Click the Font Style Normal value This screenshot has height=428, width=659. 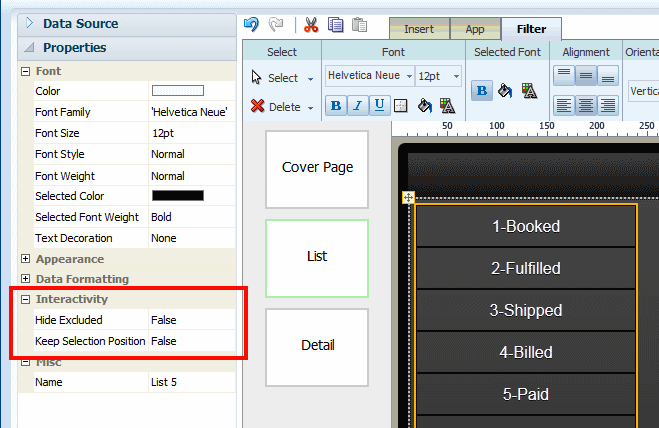click(192, 154)
